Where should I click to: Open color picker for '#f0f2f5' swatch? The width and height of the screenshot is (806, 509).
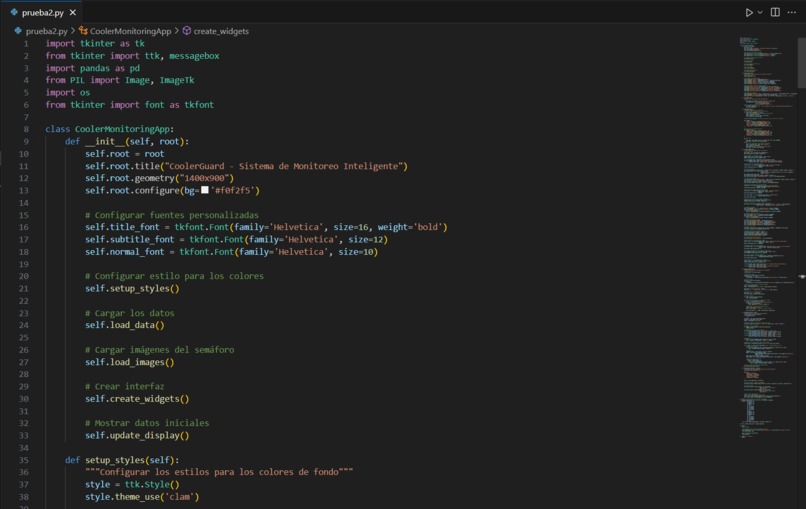coord(205,190)
